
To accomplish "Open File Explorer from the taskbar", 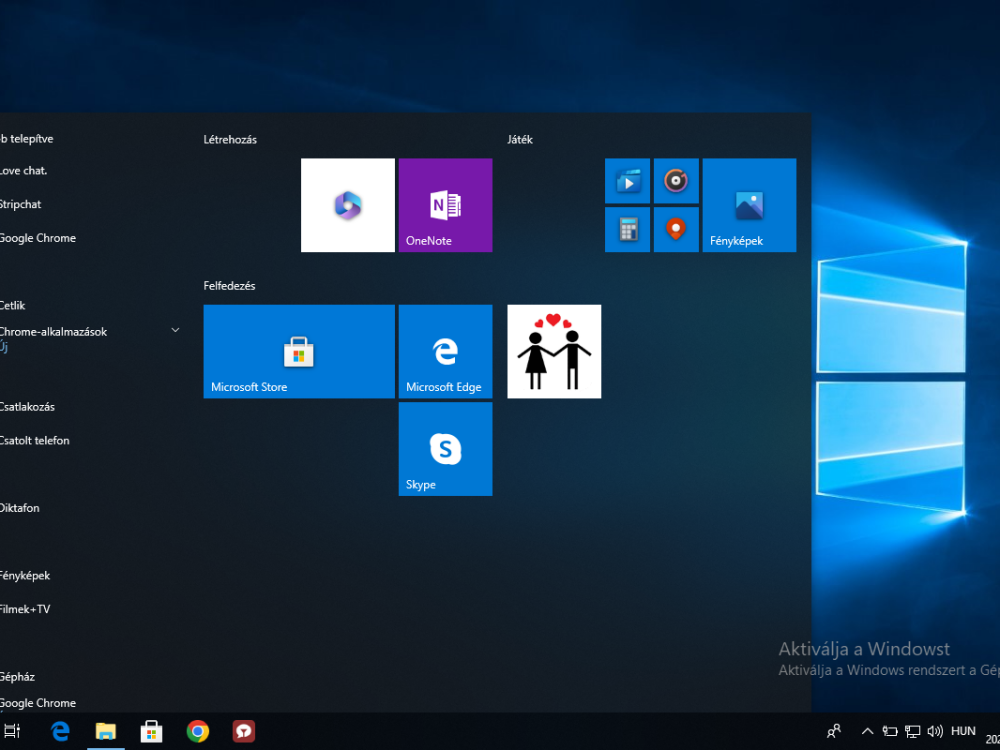I will 105,731.
